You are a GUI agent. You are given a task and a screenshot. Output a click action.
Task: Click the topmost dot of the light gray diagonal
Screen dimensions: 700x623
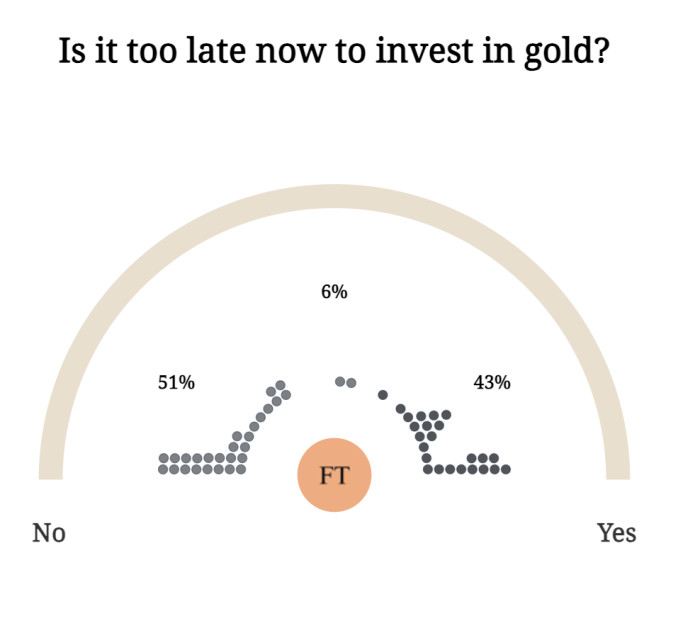point(281,385)
